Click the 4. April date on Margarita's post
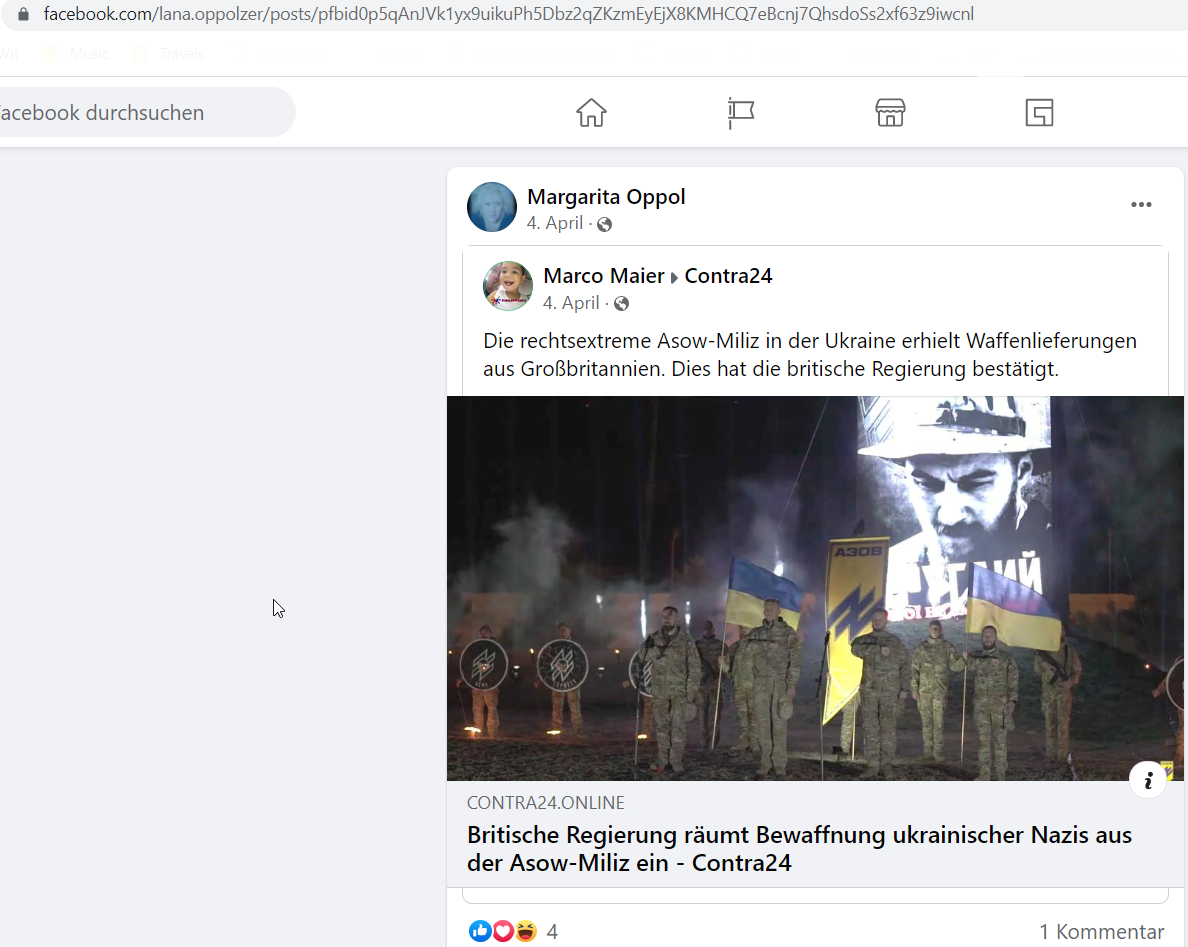The width and height of the screenshot is (1188, 947). pos(555,223)
